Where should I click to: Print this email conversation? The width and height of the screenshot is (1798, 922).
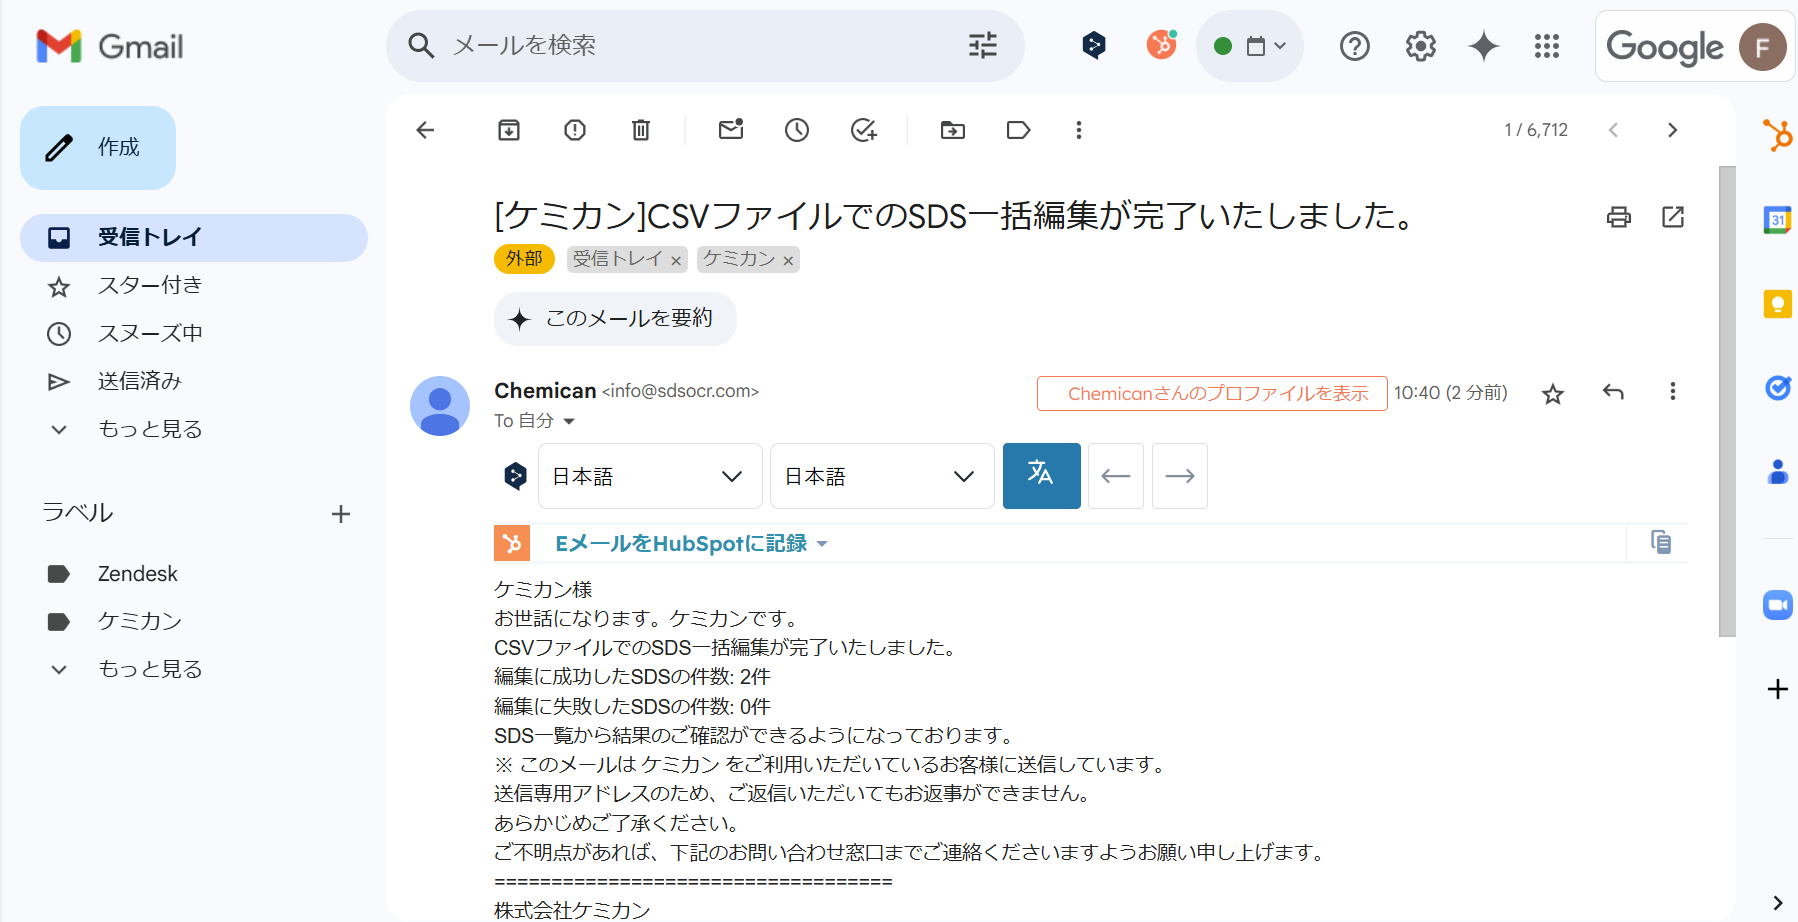tap(1619, 217)
